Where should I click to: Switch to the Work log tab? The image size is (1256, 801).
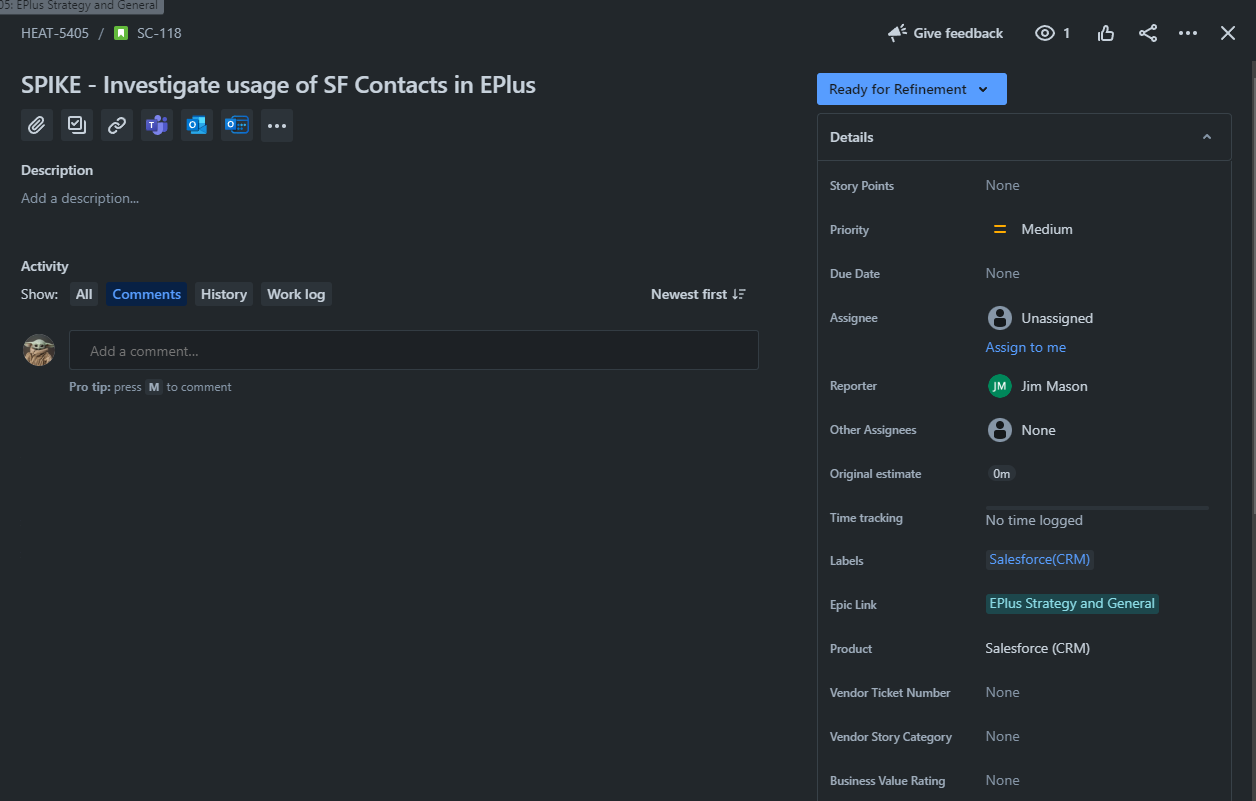coord(296,294)
